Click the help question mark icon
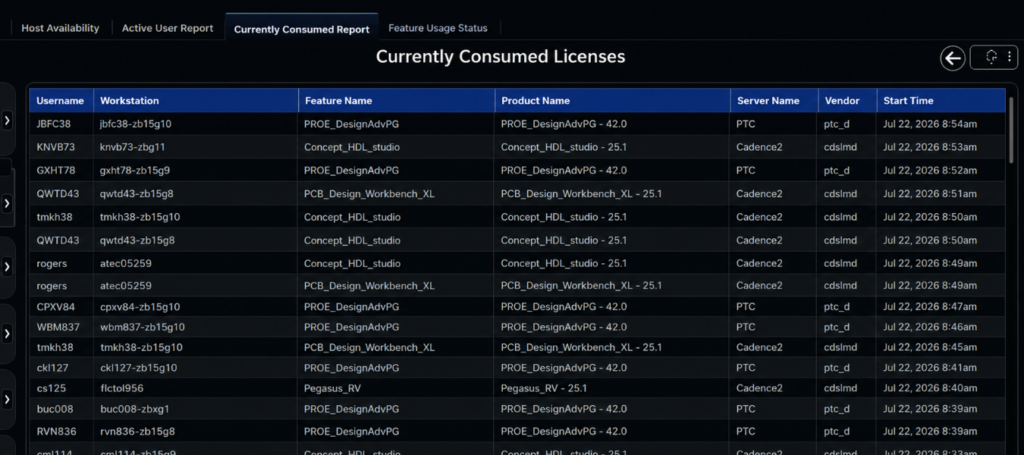Screen dimensions: 1024x455 point(991,57)
